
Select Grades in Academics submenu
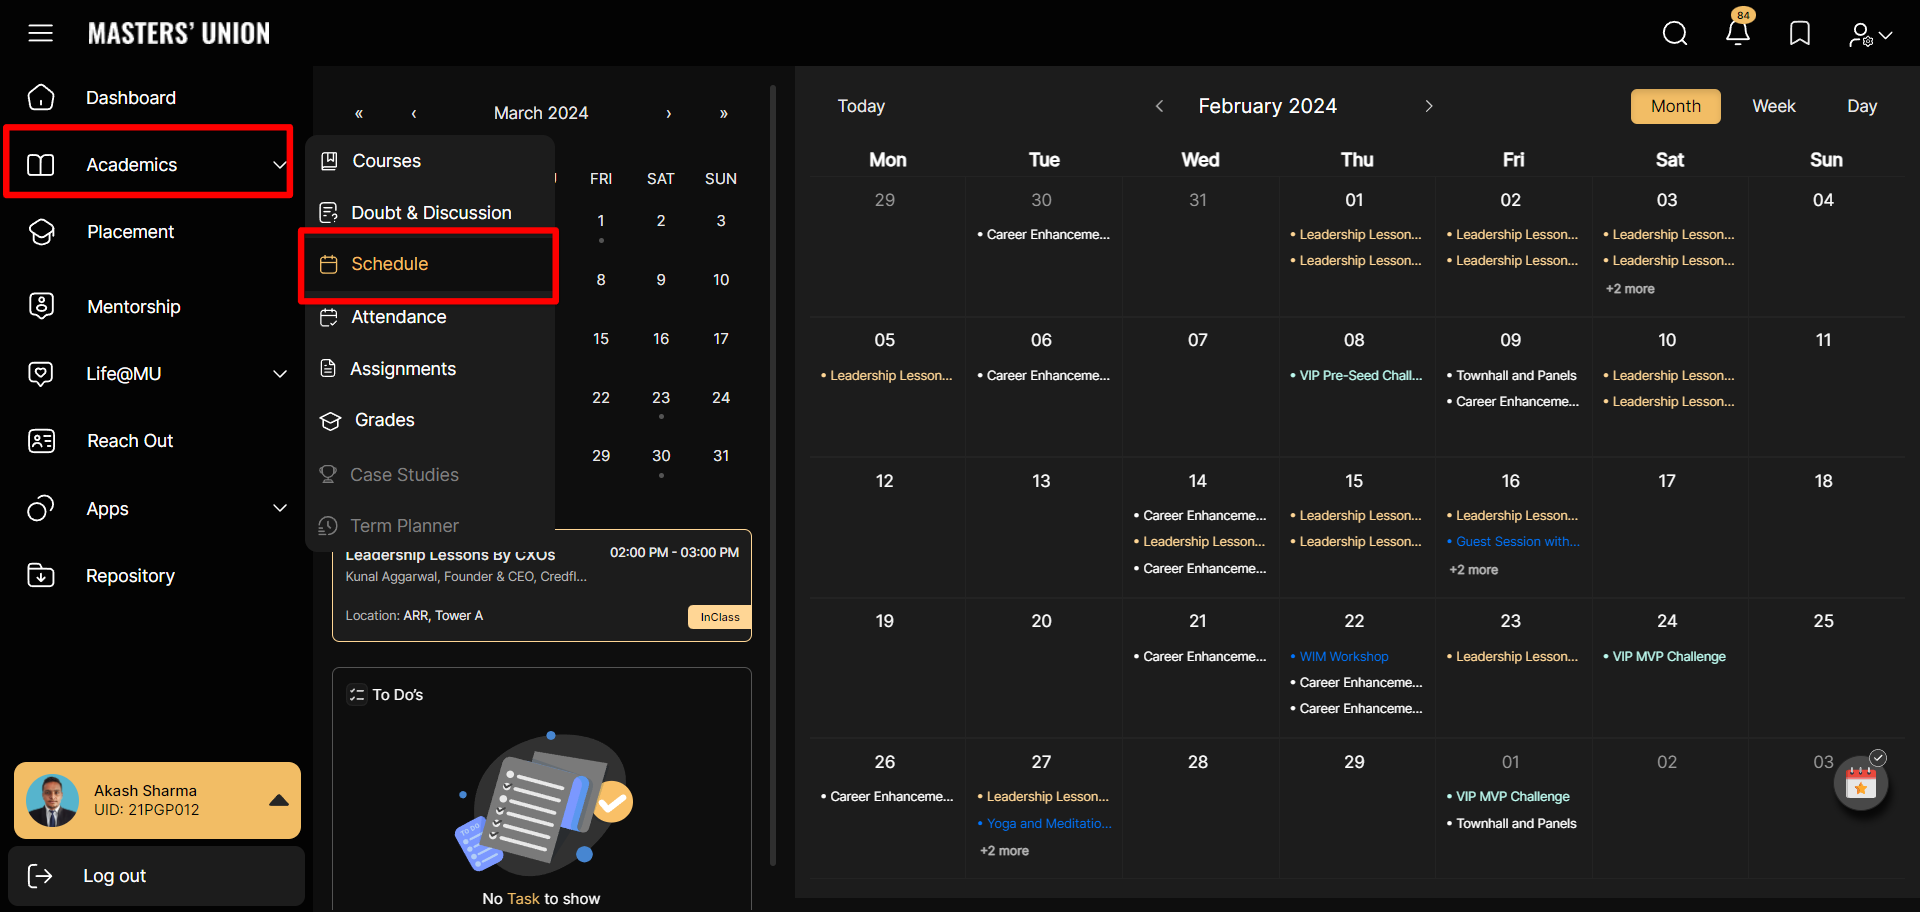(384, 420)
